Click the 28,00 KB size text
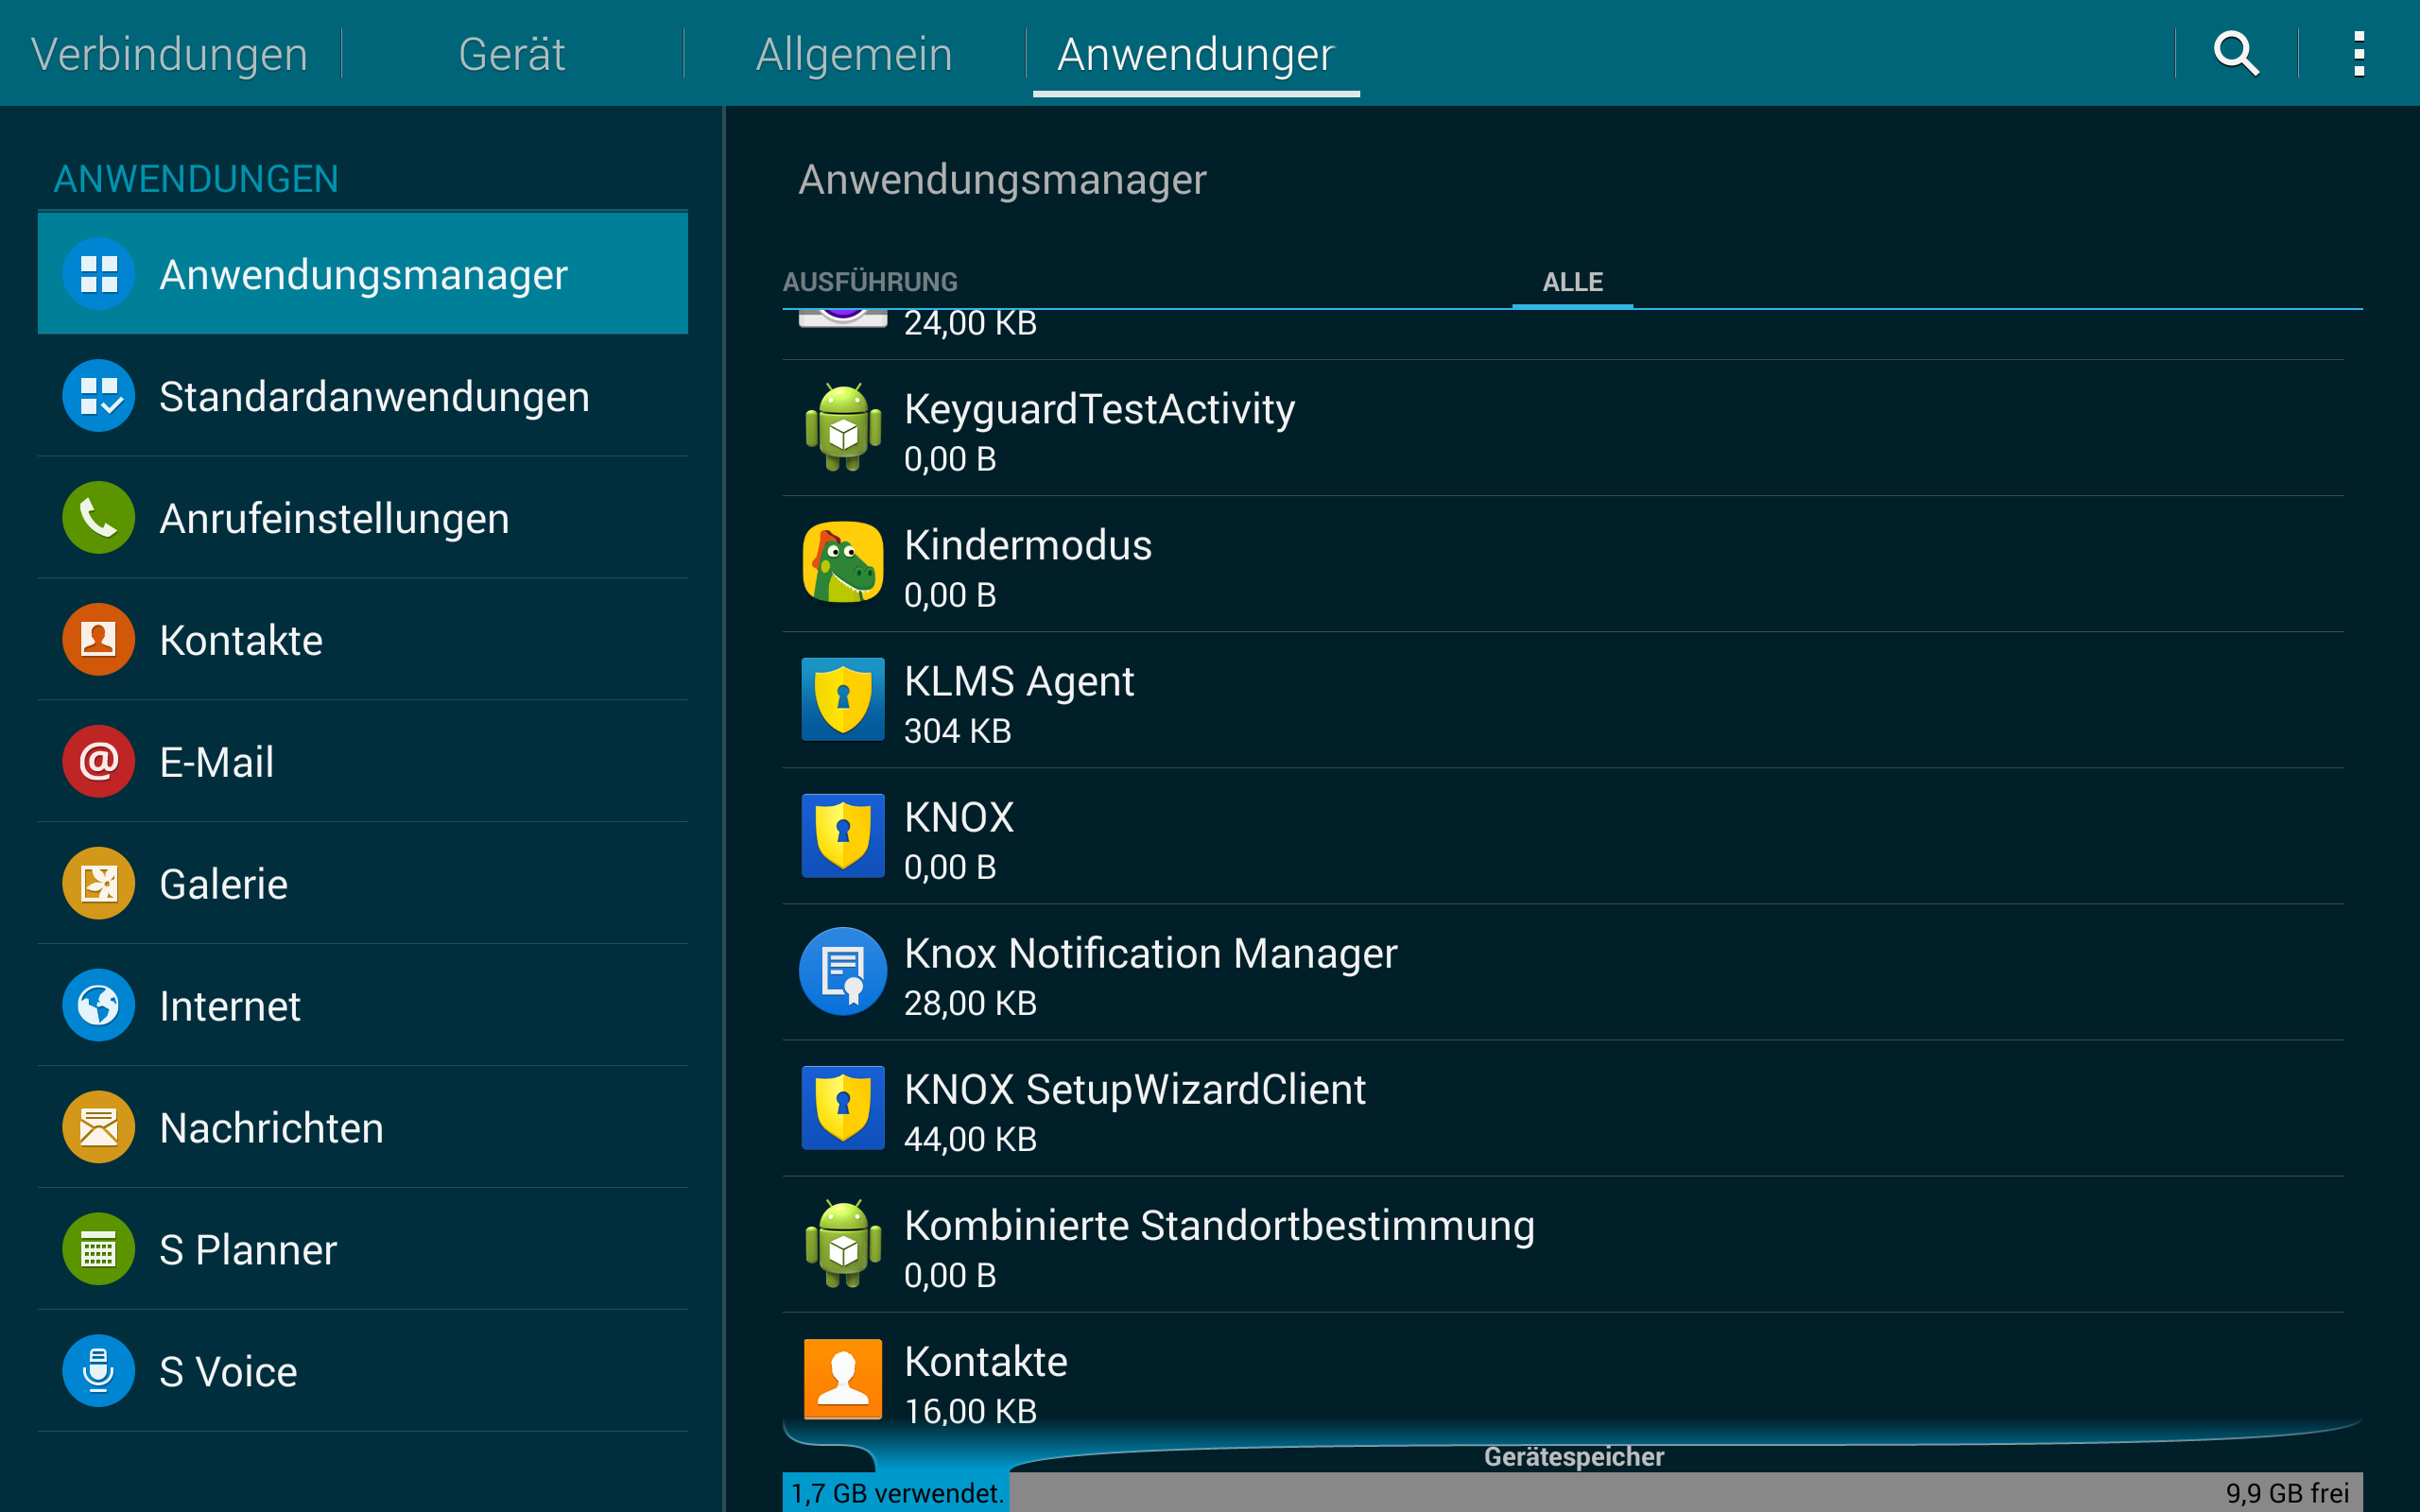The image size is (2420, 1512). [x=970, y=1004]
